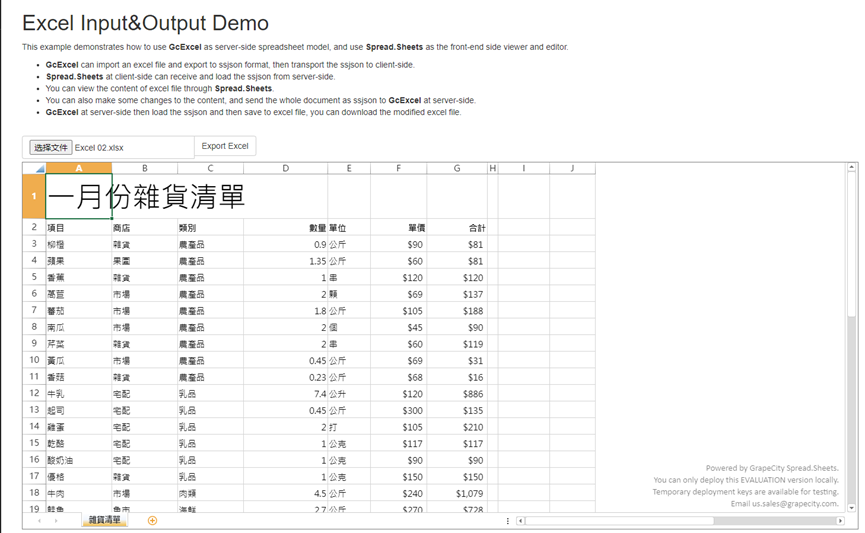Click the 單位 header cell
865x533 pixels.
click(349, 227)
